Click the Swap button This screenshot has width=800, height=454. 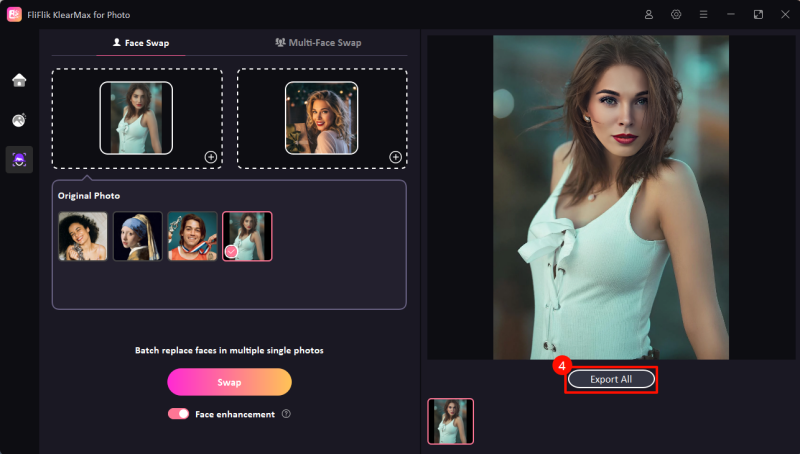click(229, 382)
